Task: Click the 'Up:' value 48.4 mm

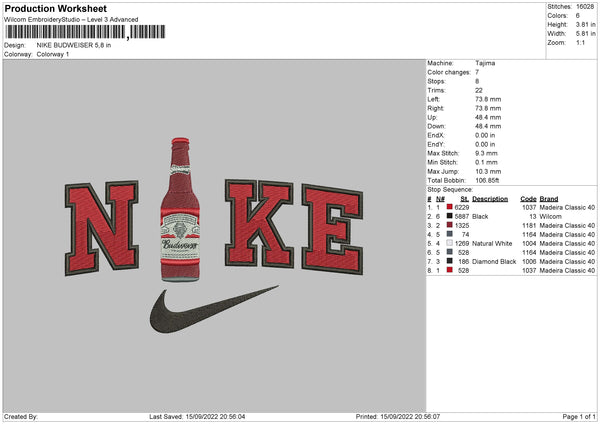Action: 488,117
